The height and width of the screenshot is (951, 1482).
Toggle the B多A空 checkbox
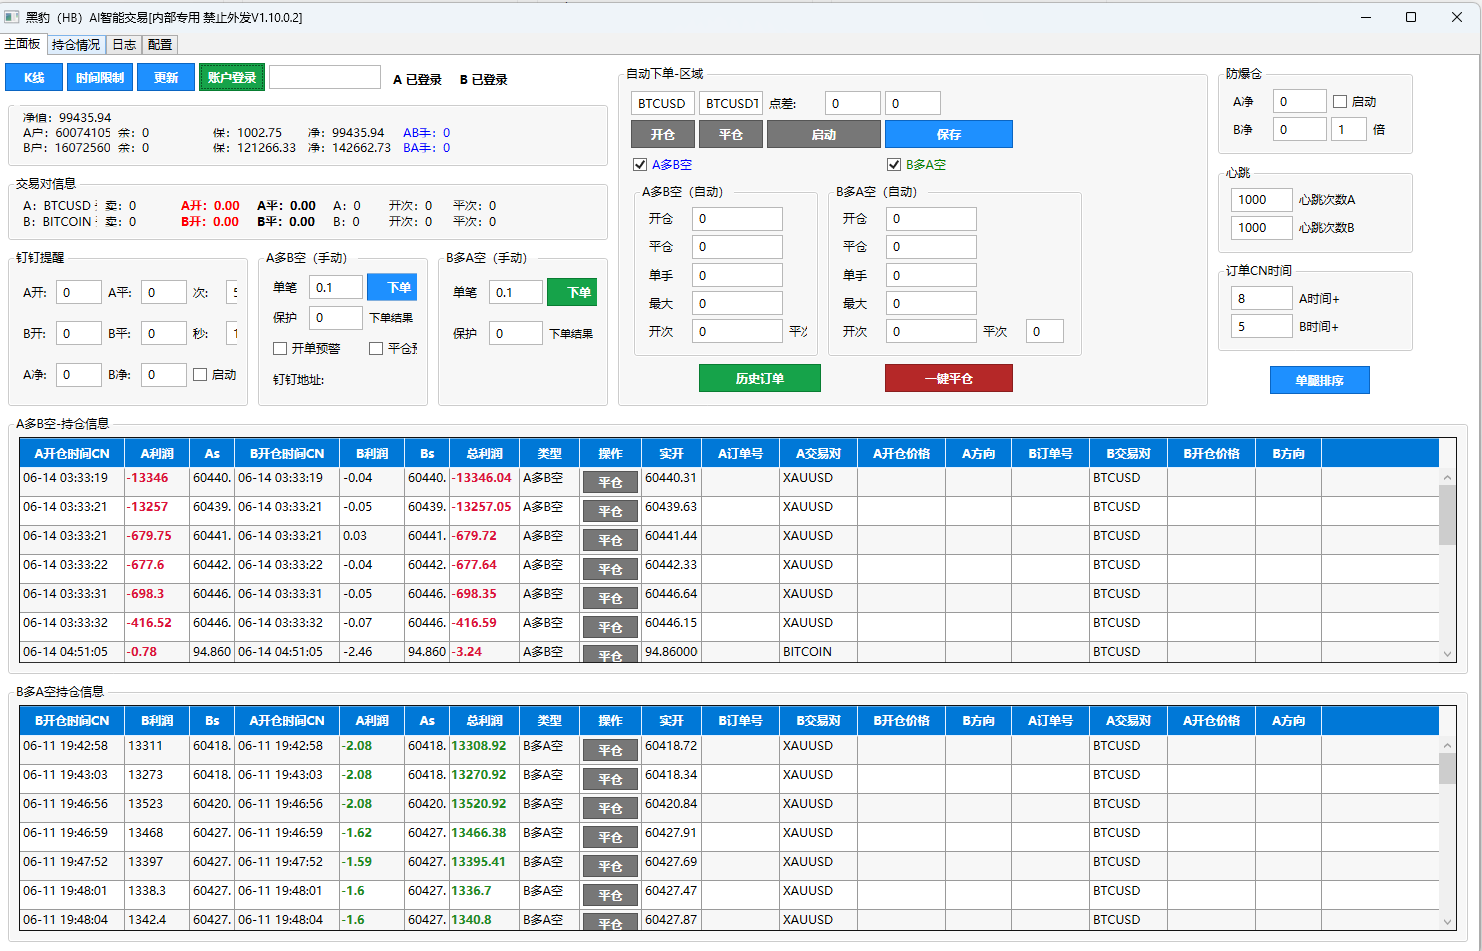click(894, 165)
